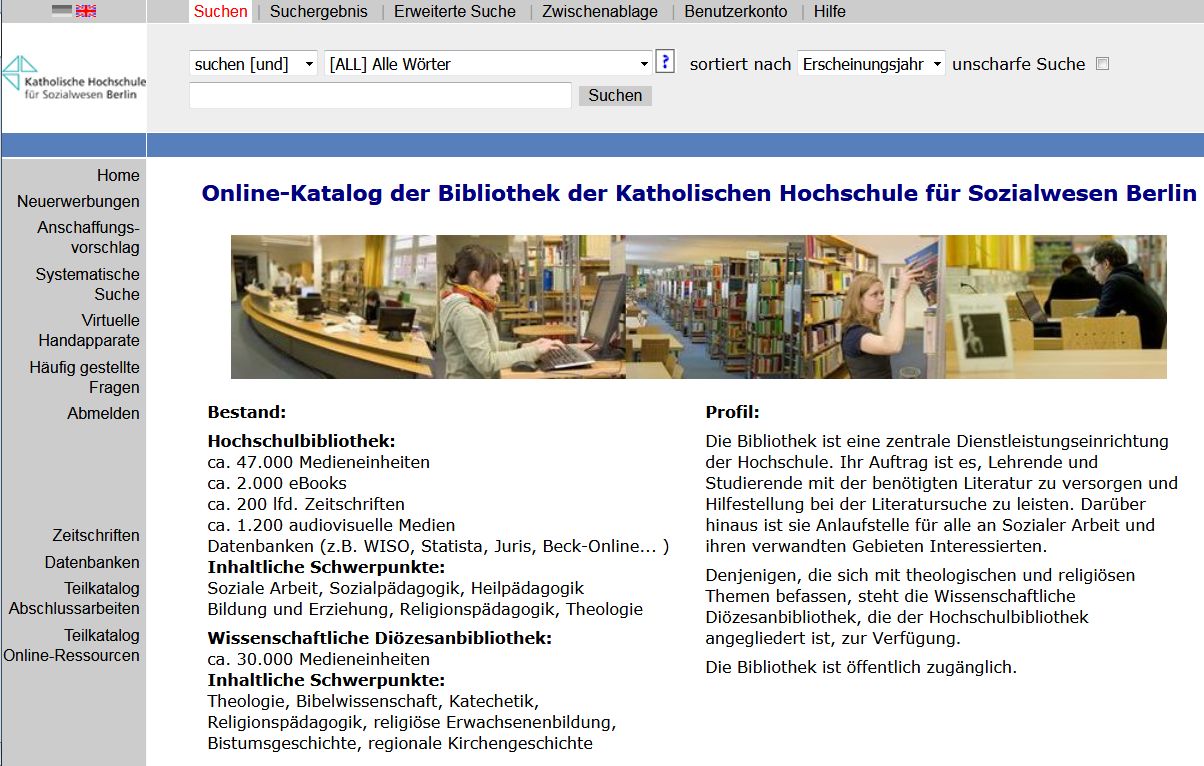Click 'Die Bibliothek ist öffentlich zugänglich.' text

[861, 668]
